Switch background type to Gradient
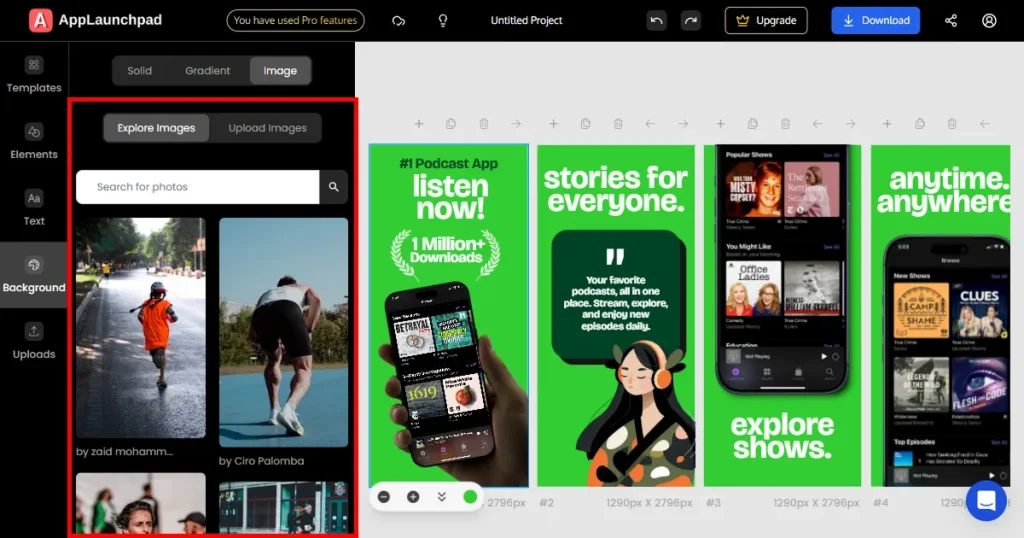The width and height of the screenshot is (1024, 538). [207, 71]
